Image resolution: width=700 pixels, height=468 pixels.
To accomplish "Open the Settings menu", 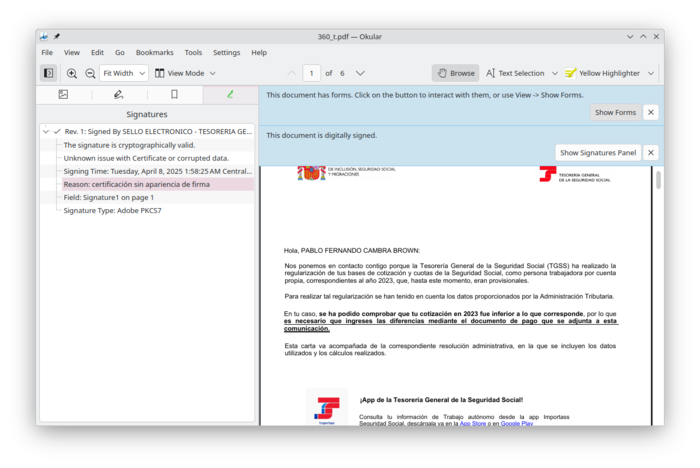I will [x=226, y=53].
